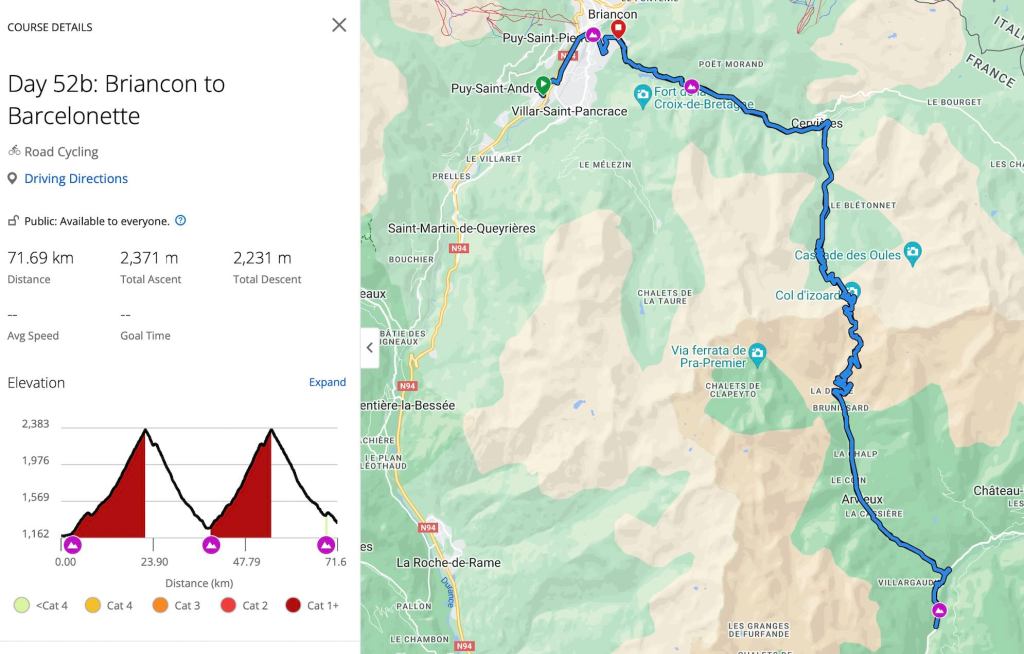Collapse the course details side panel

[370, 348]
